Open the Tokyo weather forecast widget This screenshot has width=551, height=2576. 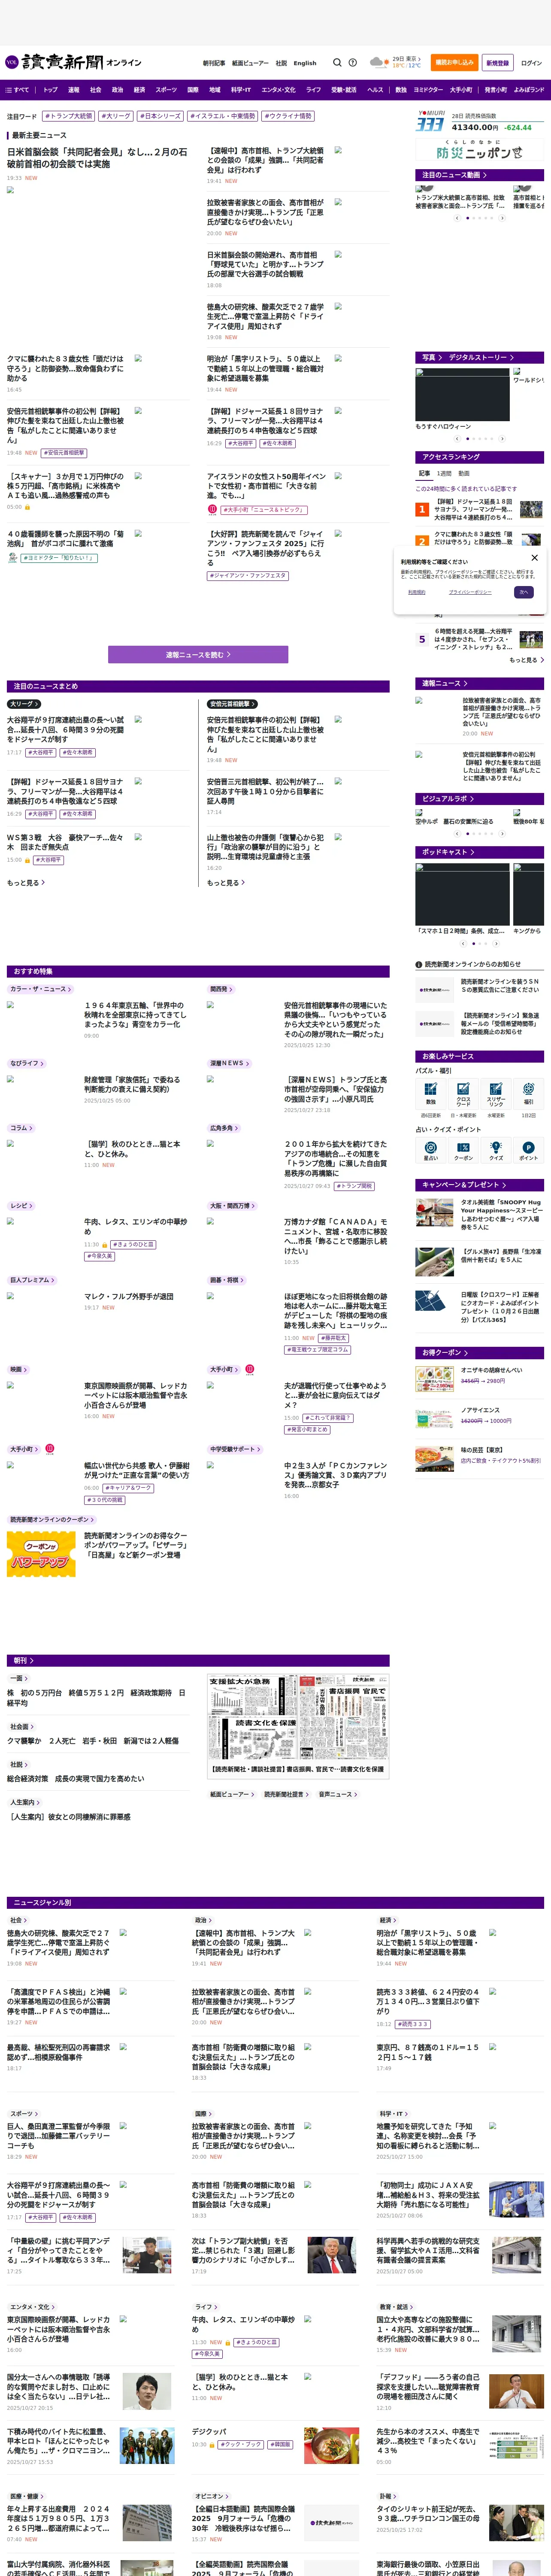(394, 62)
